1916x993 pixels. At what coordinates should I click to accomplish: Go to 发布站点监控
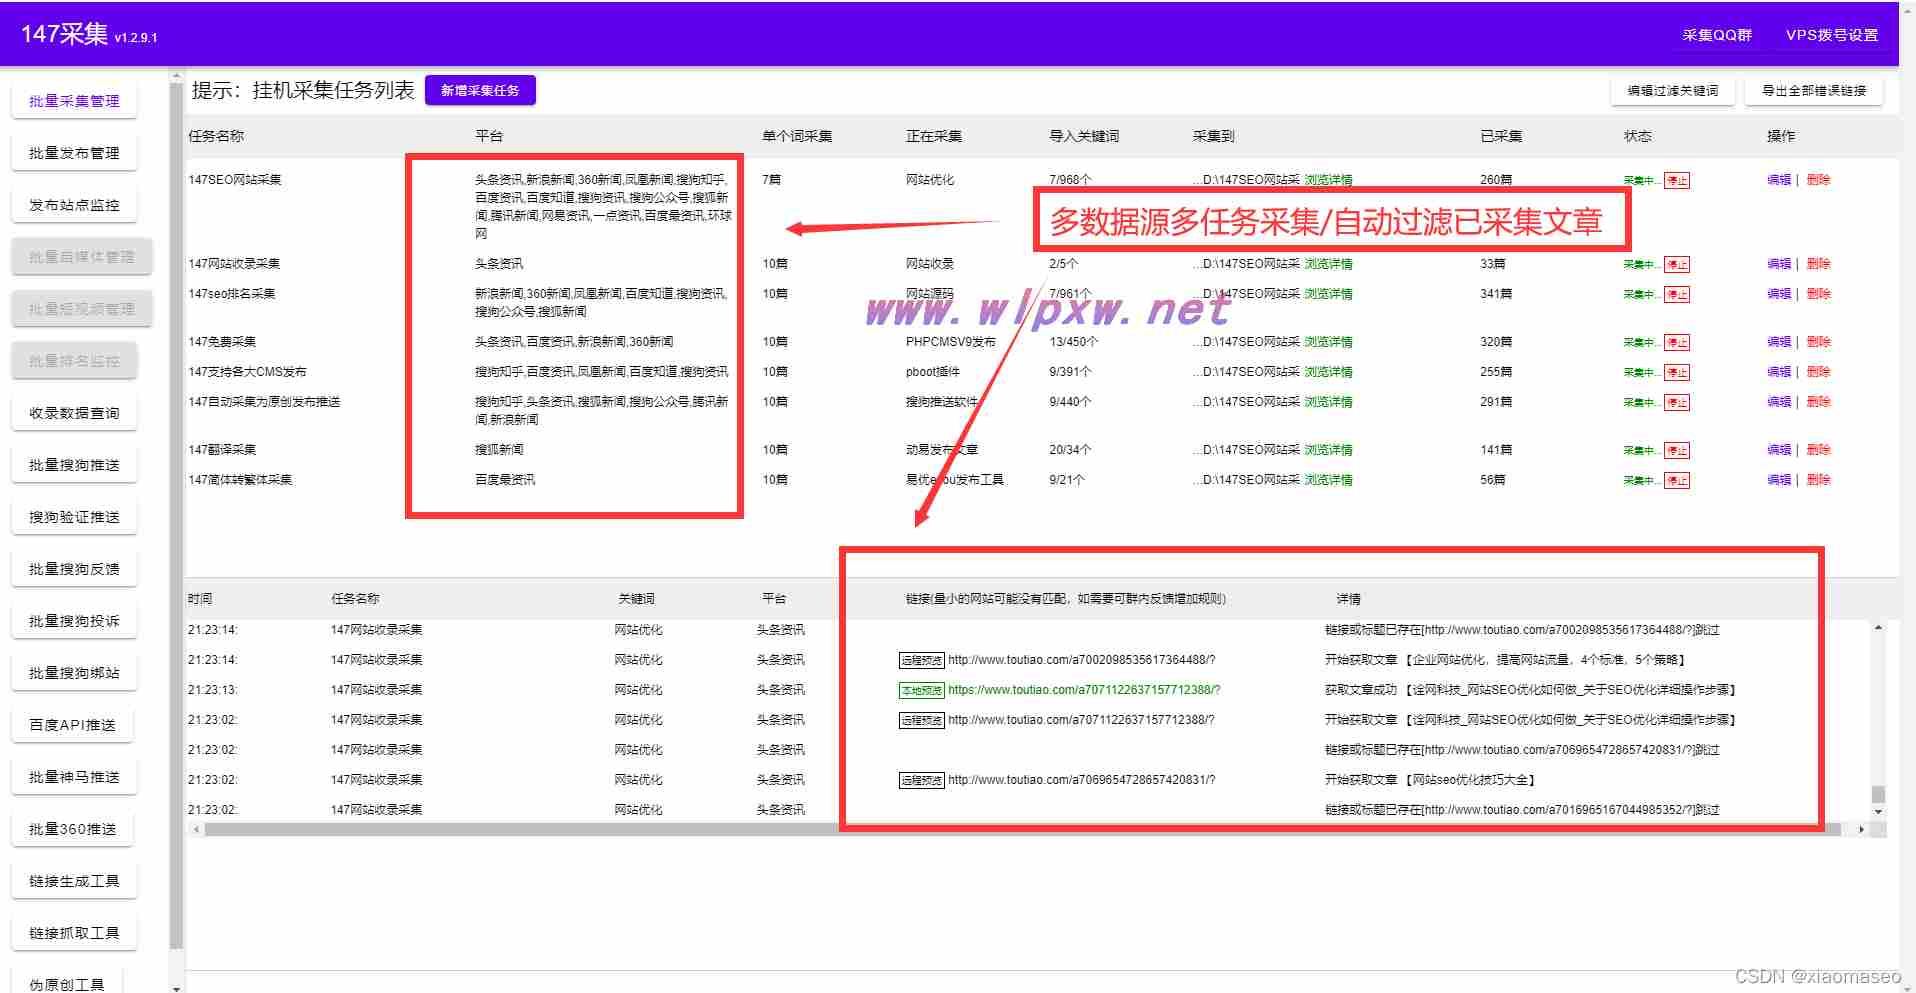pos(74,205)
